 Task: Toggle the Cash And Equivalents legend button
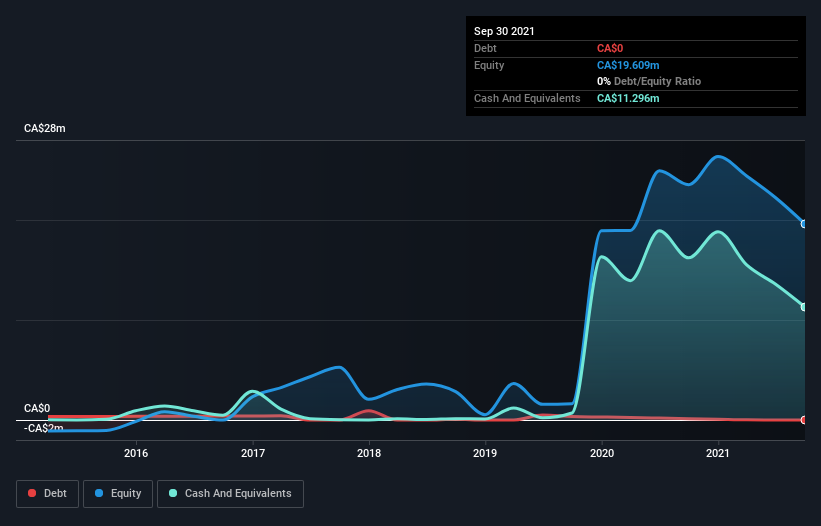(230, 494)
